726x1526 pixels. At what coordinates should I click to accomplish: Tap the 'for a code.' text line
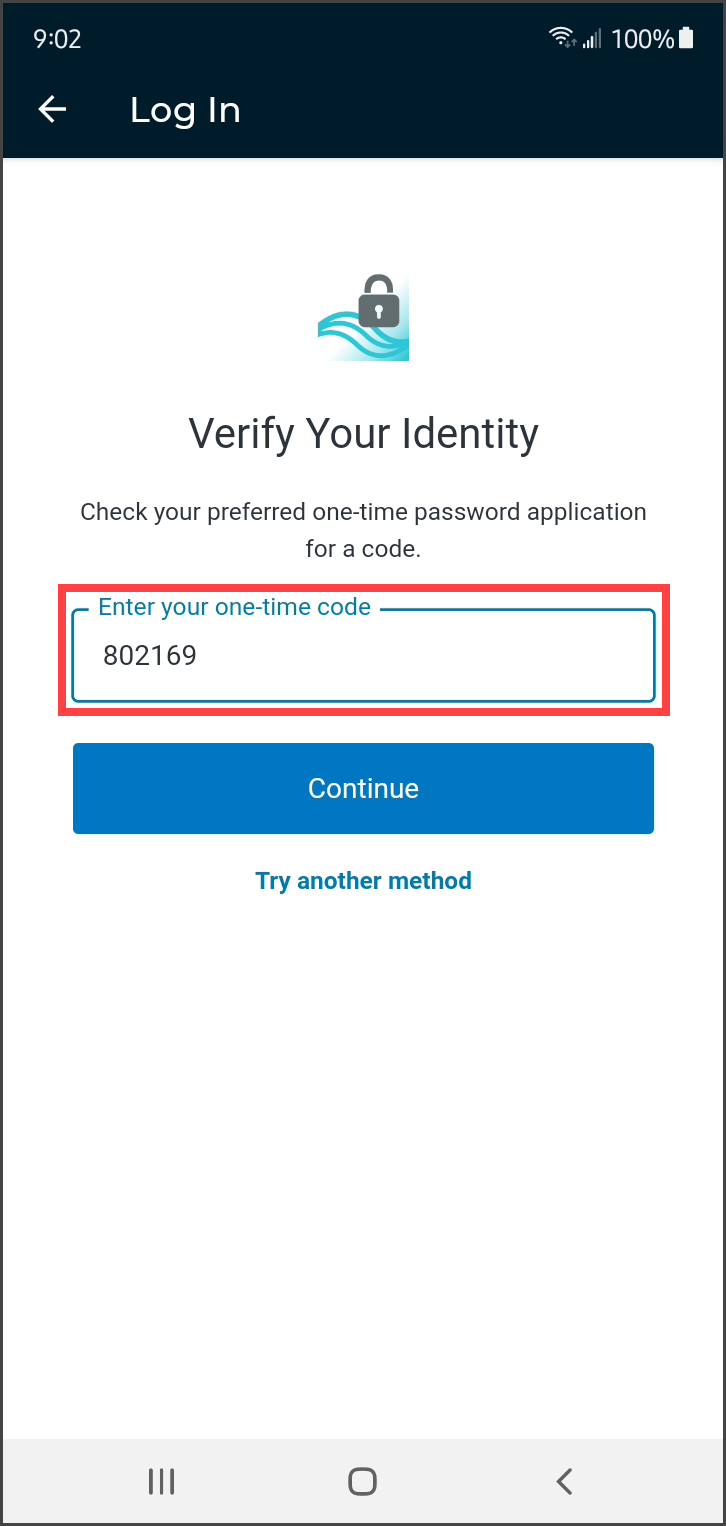point(363,549)
